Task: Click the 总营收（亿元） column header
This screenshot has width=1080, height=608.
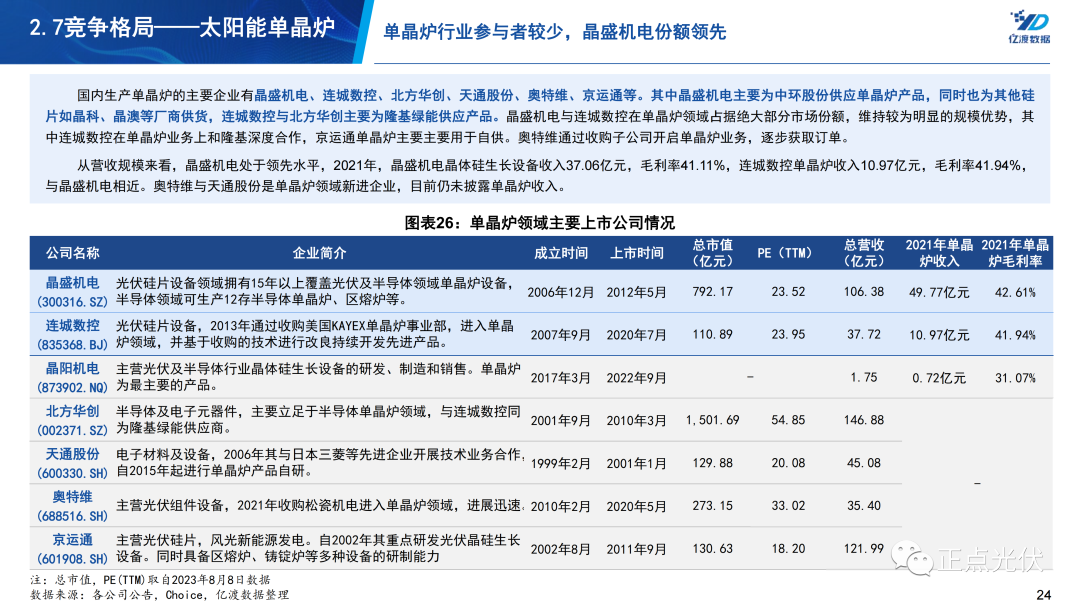Action: click(864, 253)
